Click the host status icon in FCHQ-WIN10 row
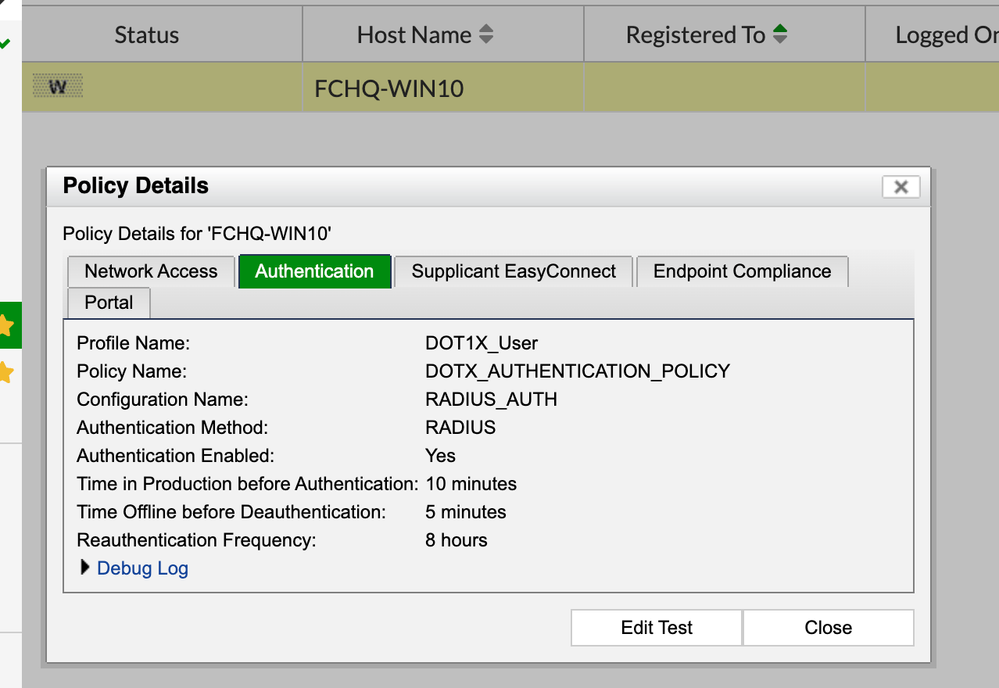The height and width of the screenshot is (688, 999). coord(57,87)
